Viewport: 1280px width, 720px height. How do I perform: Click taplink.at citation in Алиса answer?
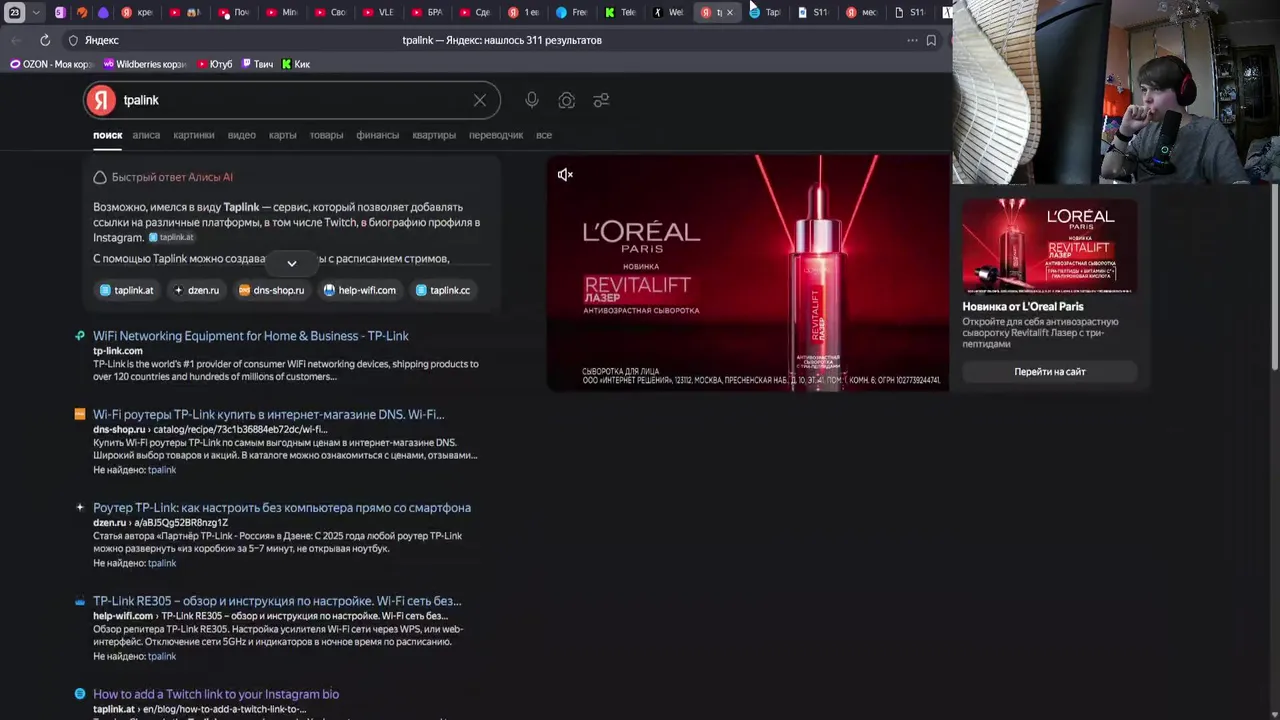tap(171, 237)
